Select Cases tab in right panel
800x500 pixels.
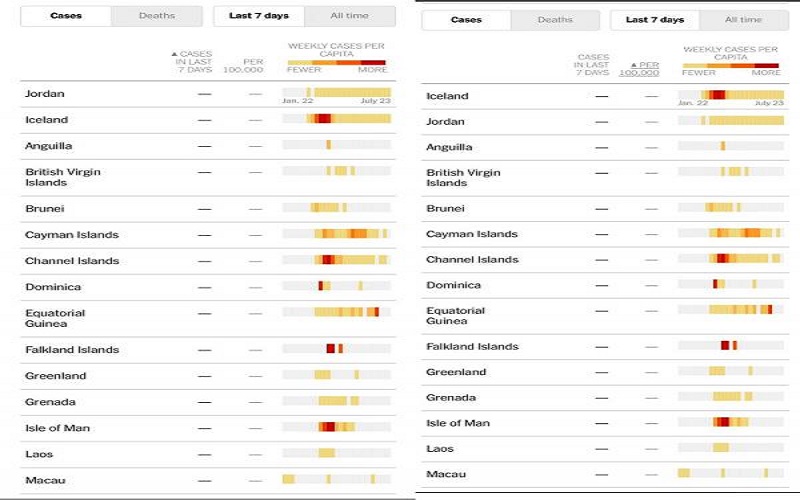(466, 20)
